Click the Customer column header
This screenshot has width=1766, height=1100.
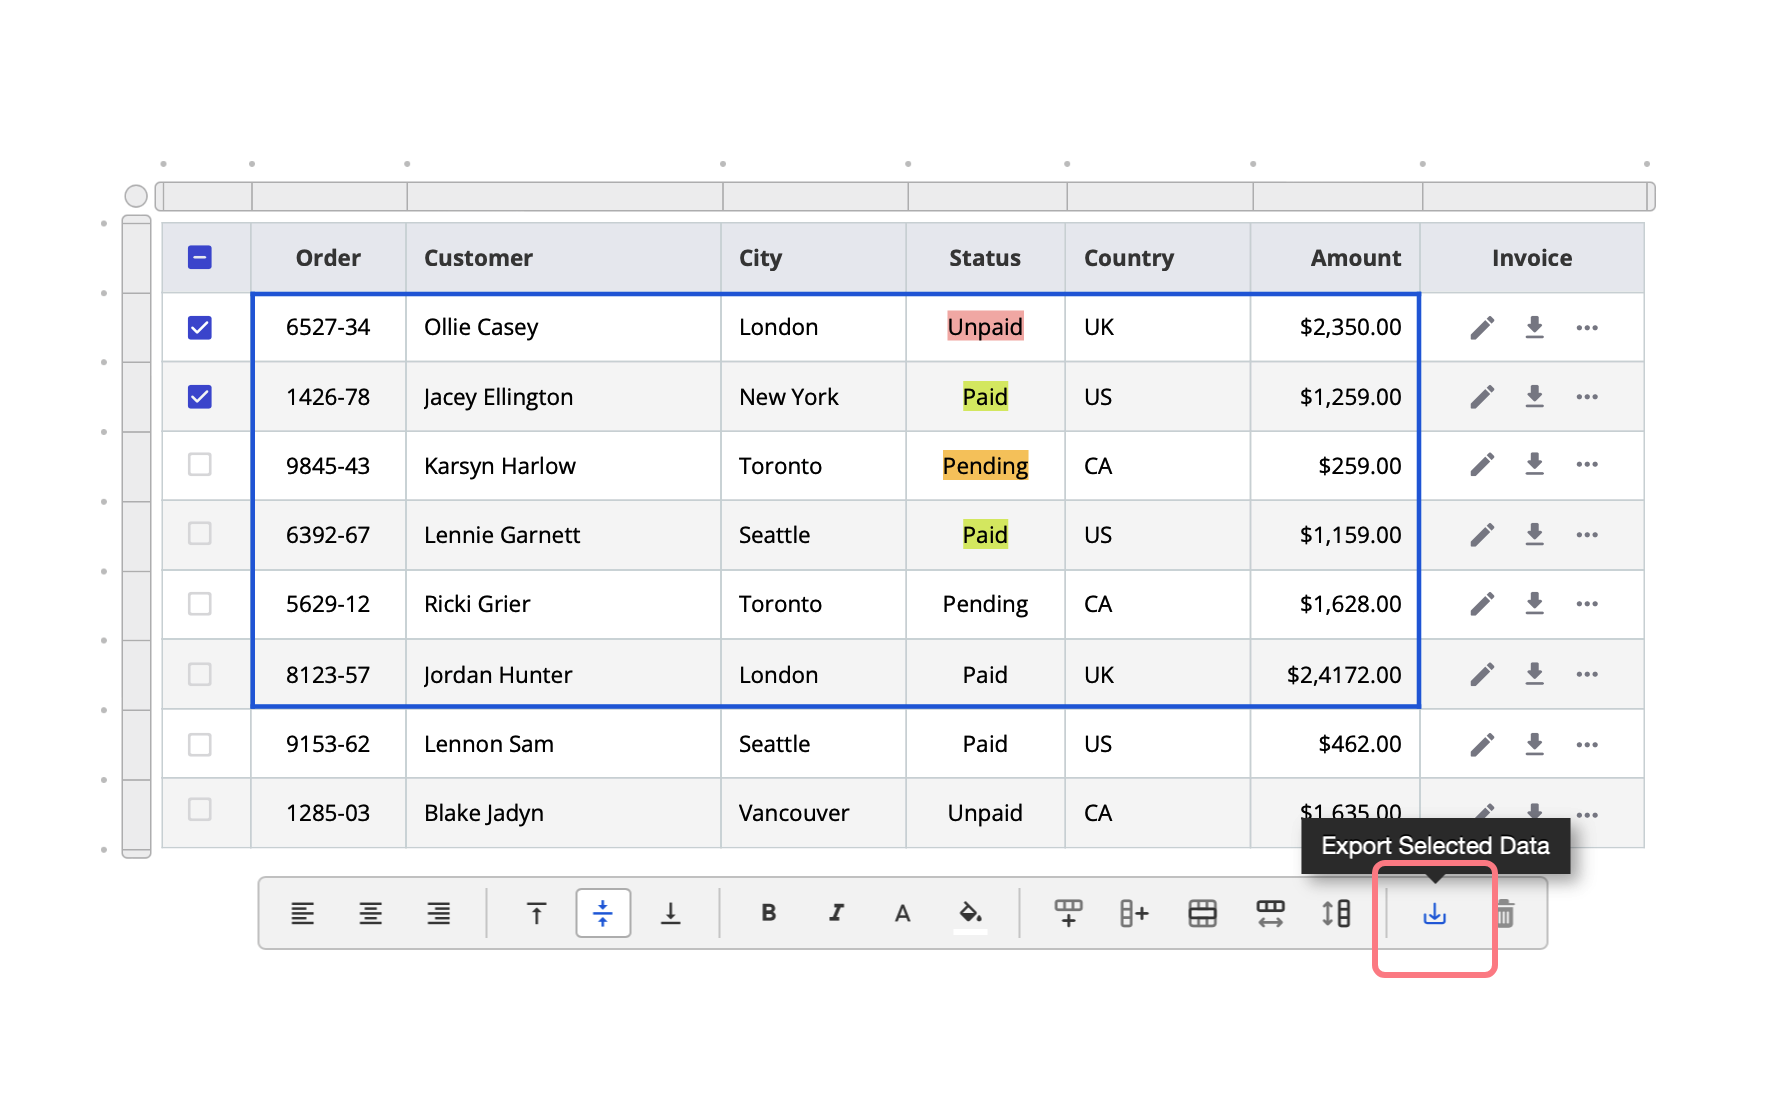point(477,257)
